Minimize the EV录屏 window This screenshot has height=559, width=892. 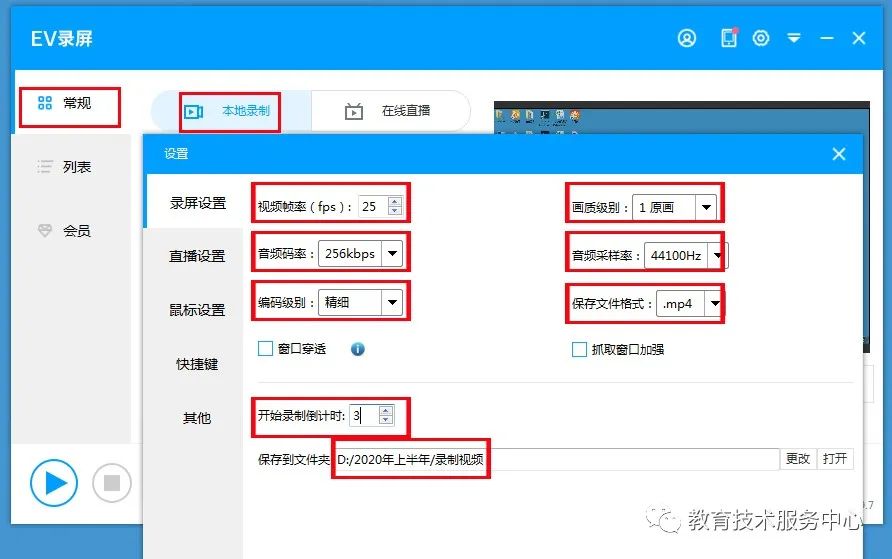pyautogui.click(x=827, y=38)
